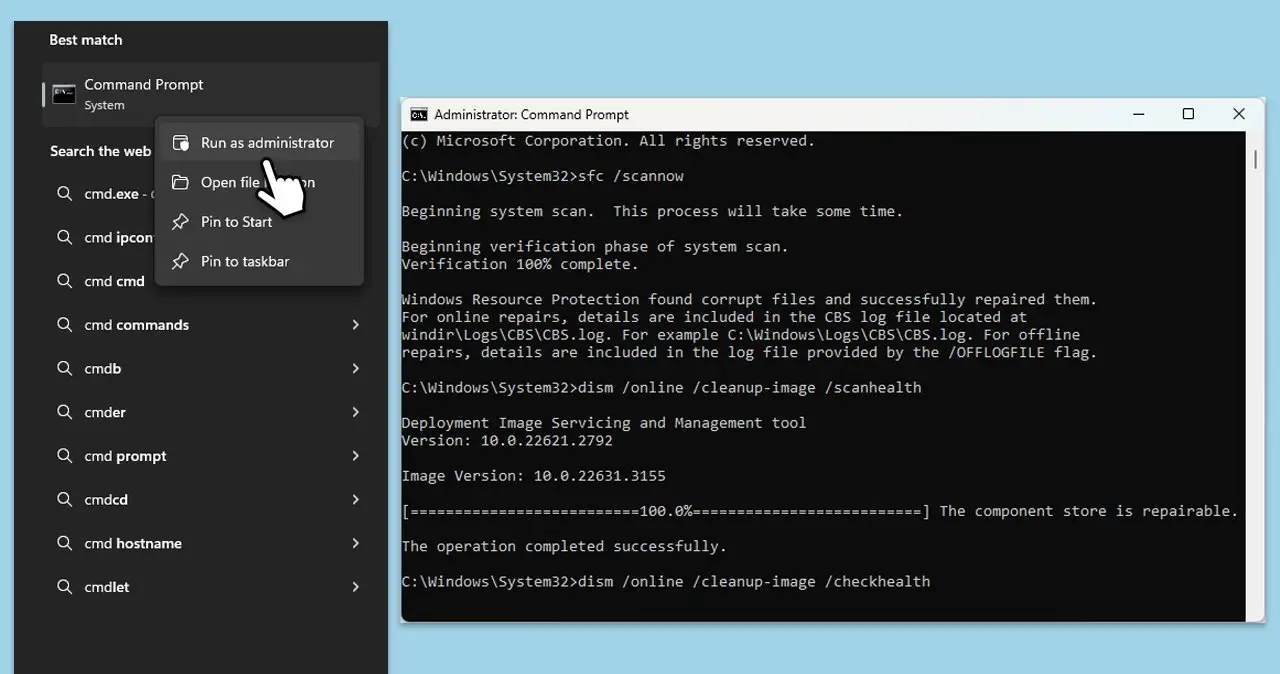This screenshot has height=674, width=1280.
Task: Expand the cmdcd suggestion chevron
Action: click(356, 500)
